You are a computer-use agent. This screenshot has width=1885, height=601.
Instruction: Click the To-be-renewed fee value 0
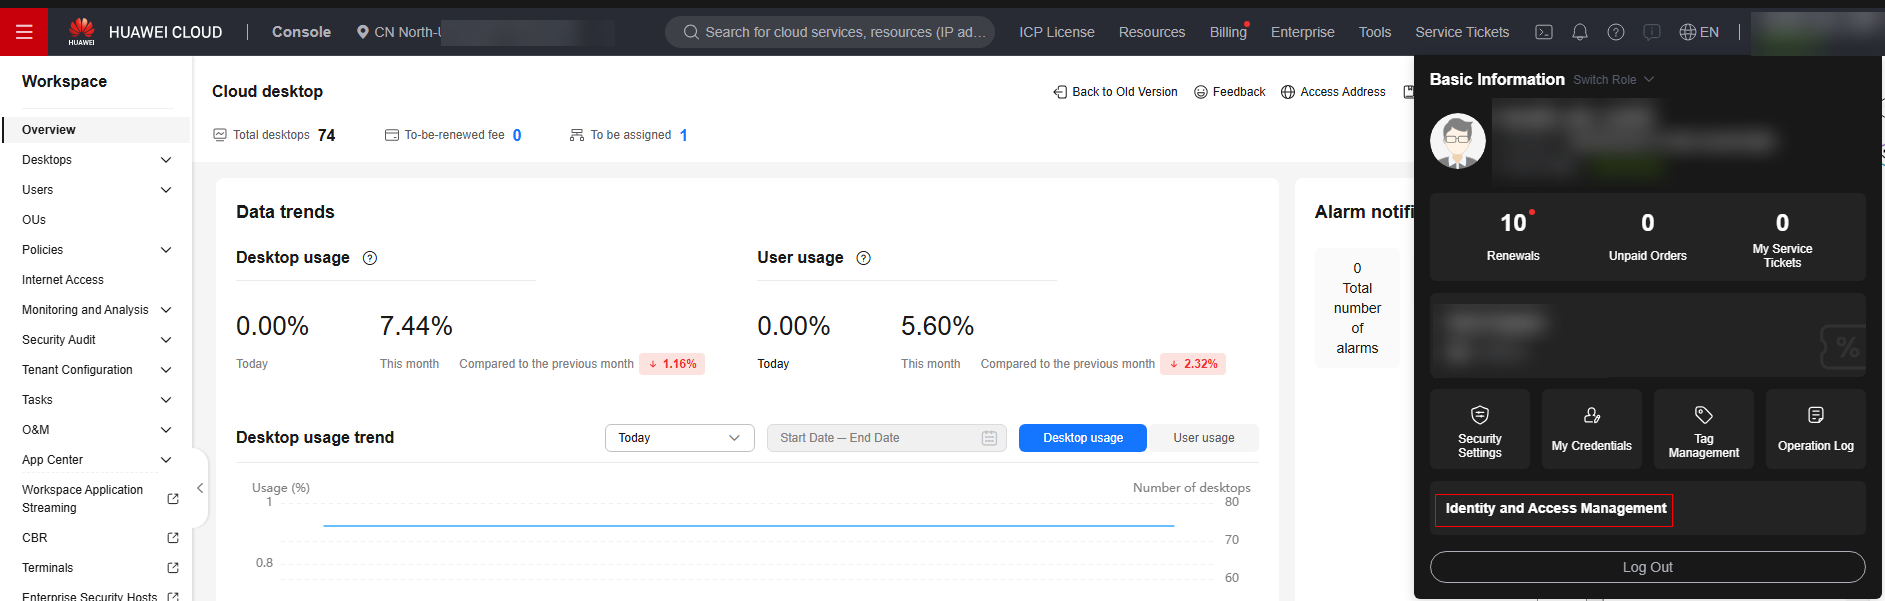point(517,135)
